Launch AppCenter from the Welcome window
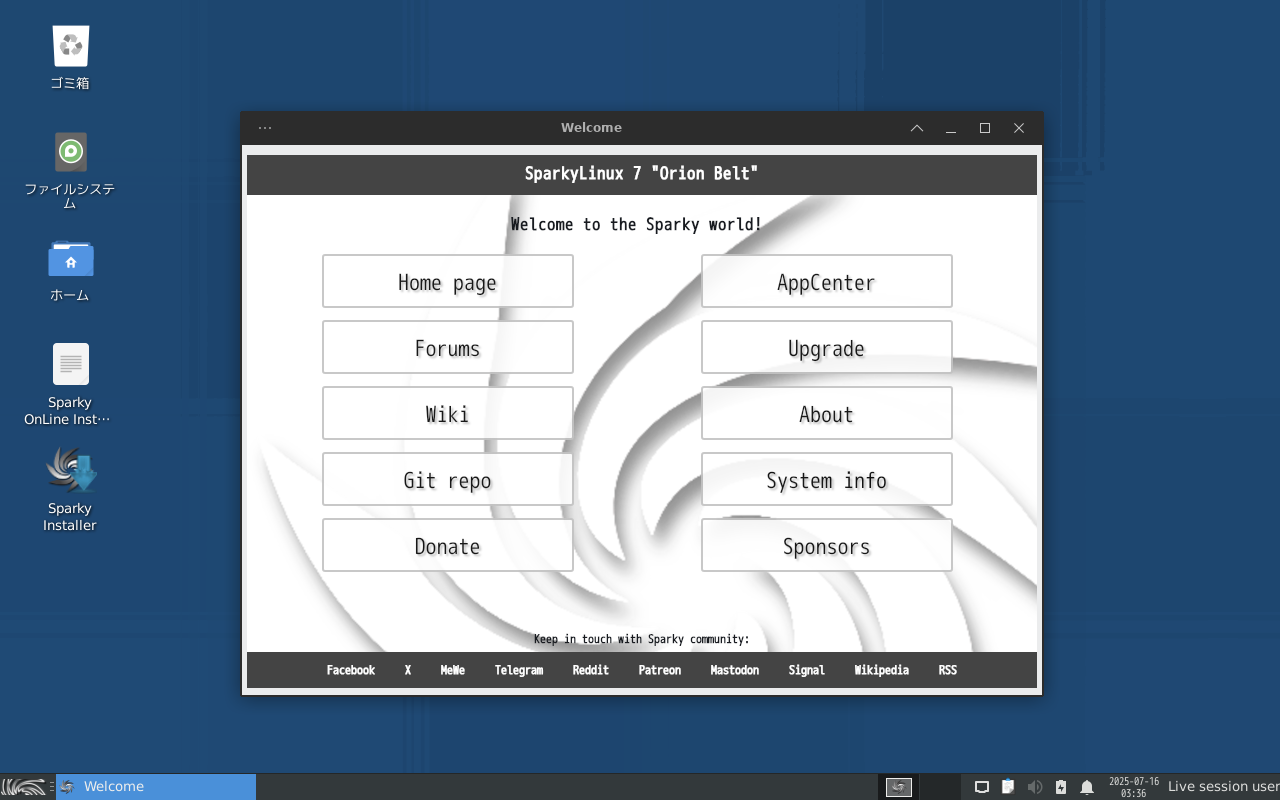This screenshot has width=1280, height=800. (827, 281)
